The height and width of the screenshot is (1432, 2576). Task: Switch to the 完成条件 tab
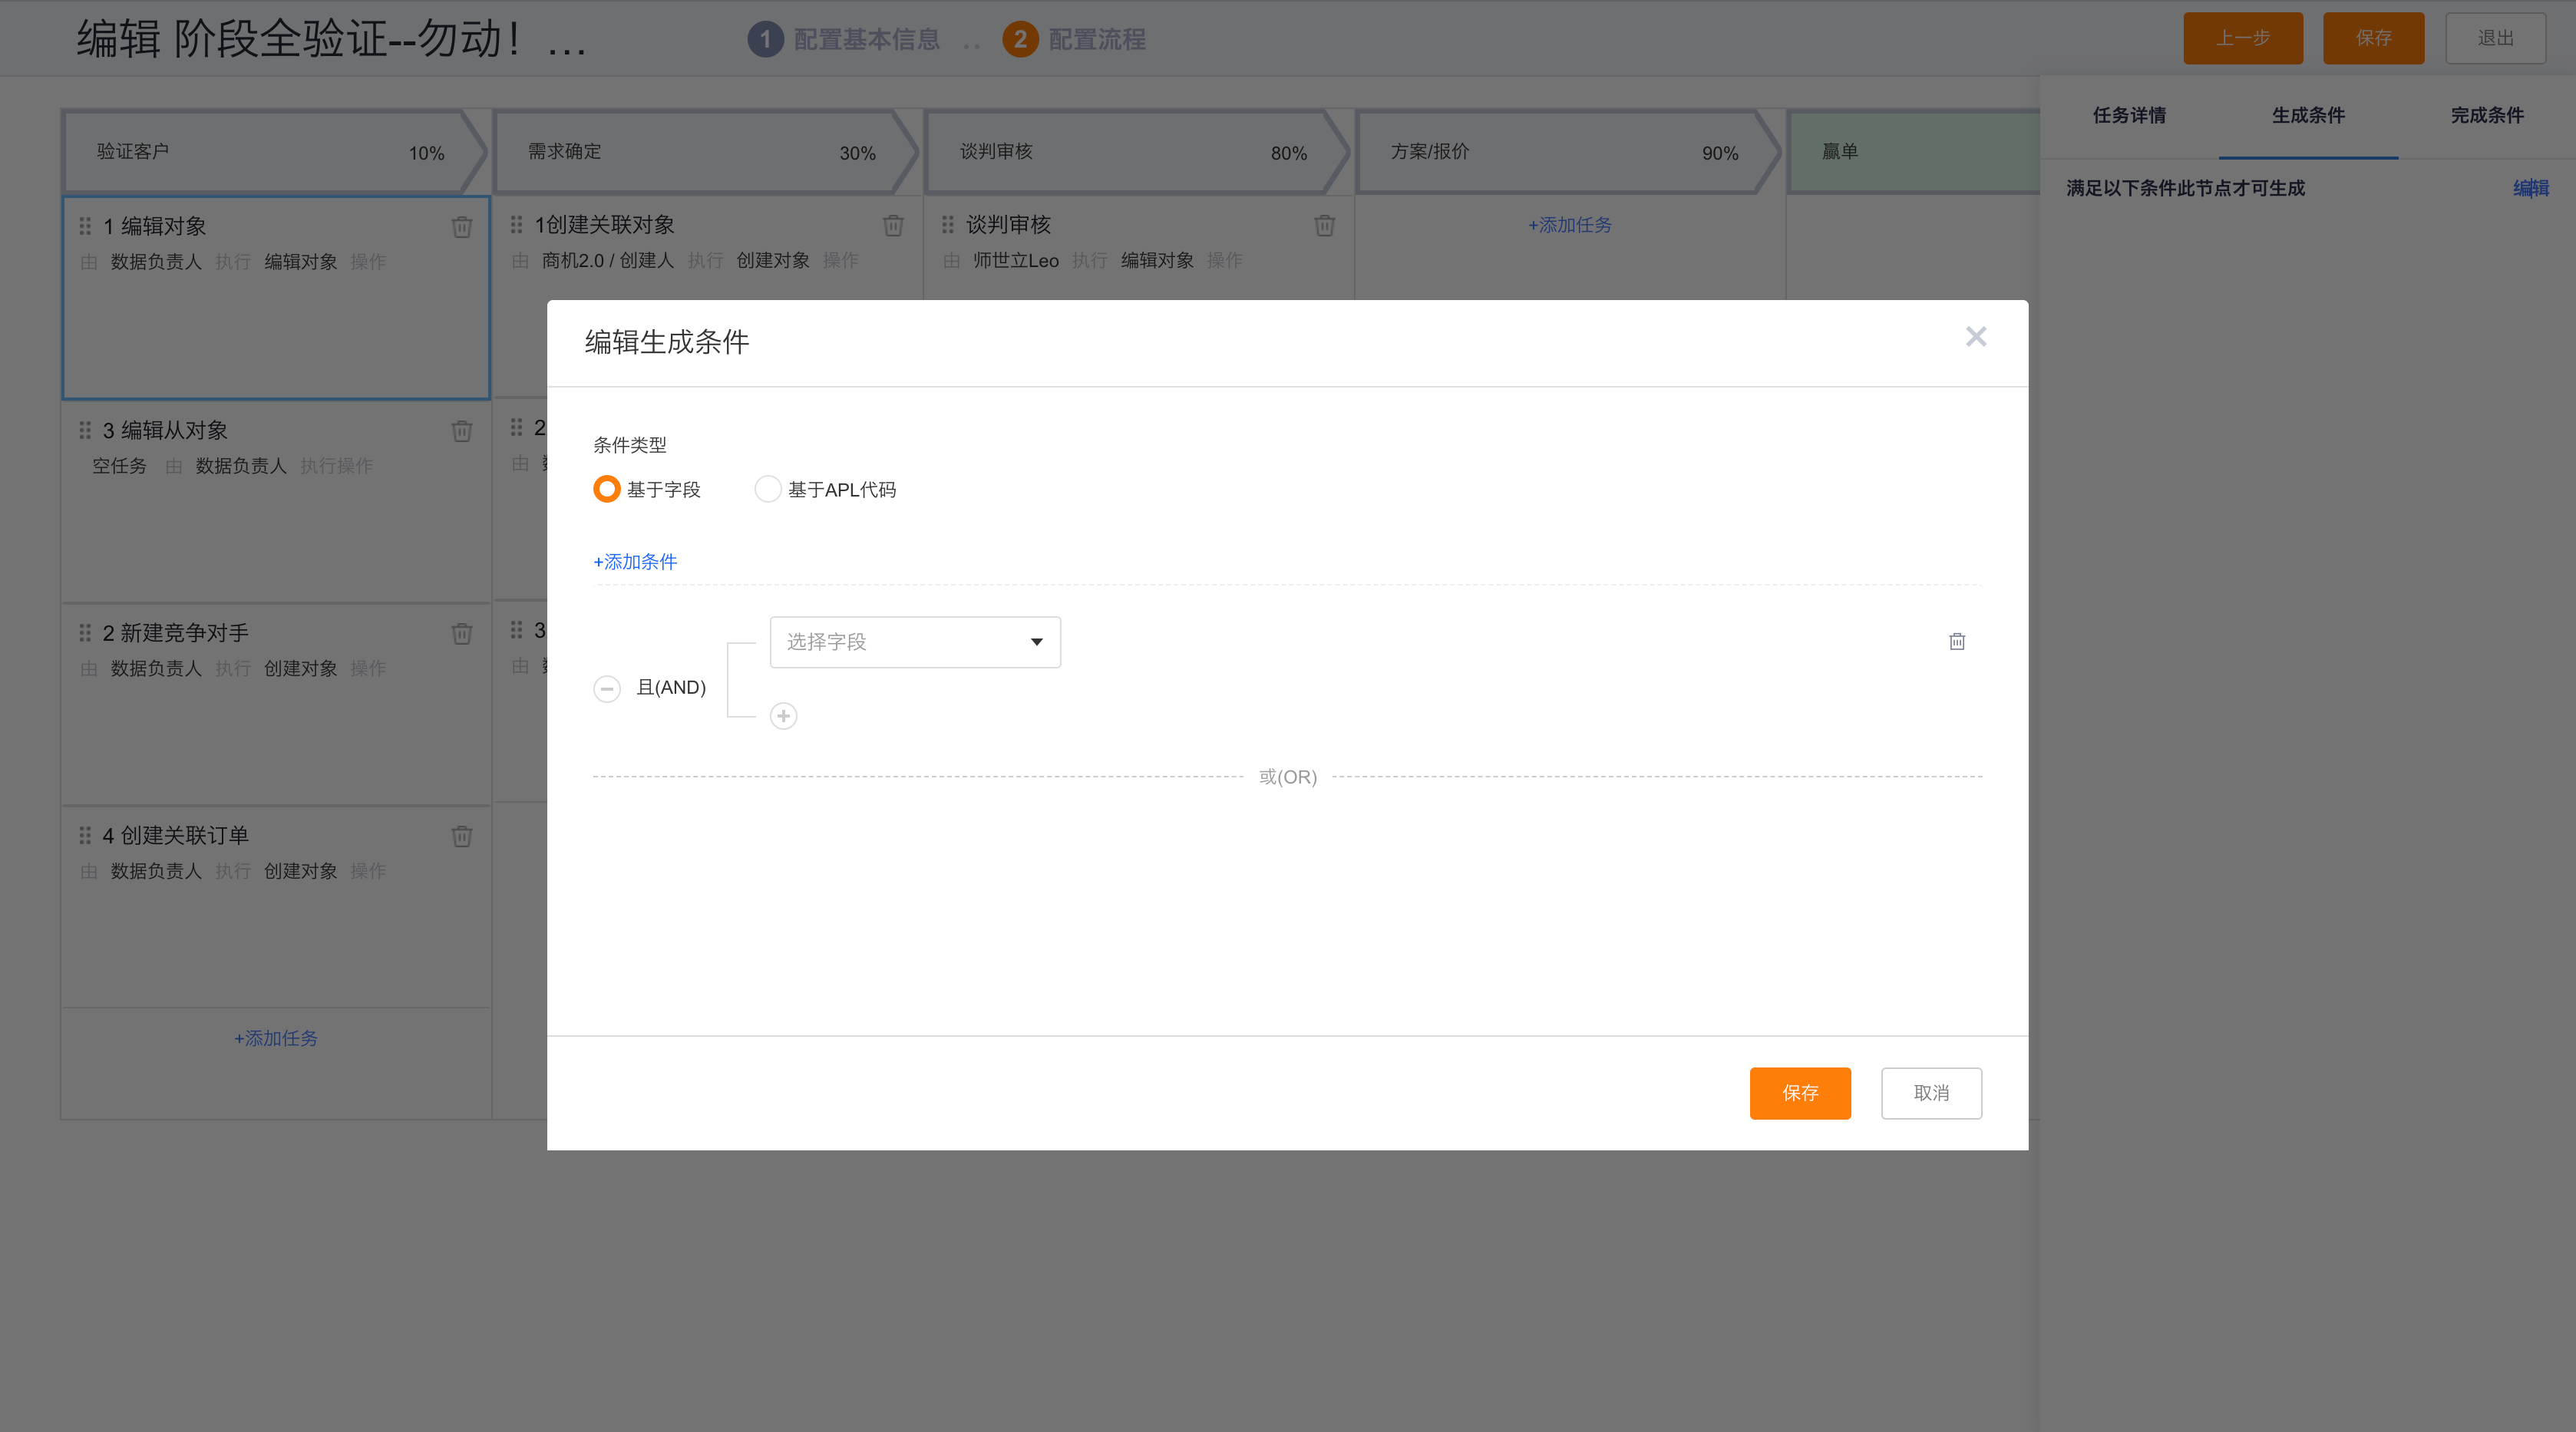pos(2487,115)
